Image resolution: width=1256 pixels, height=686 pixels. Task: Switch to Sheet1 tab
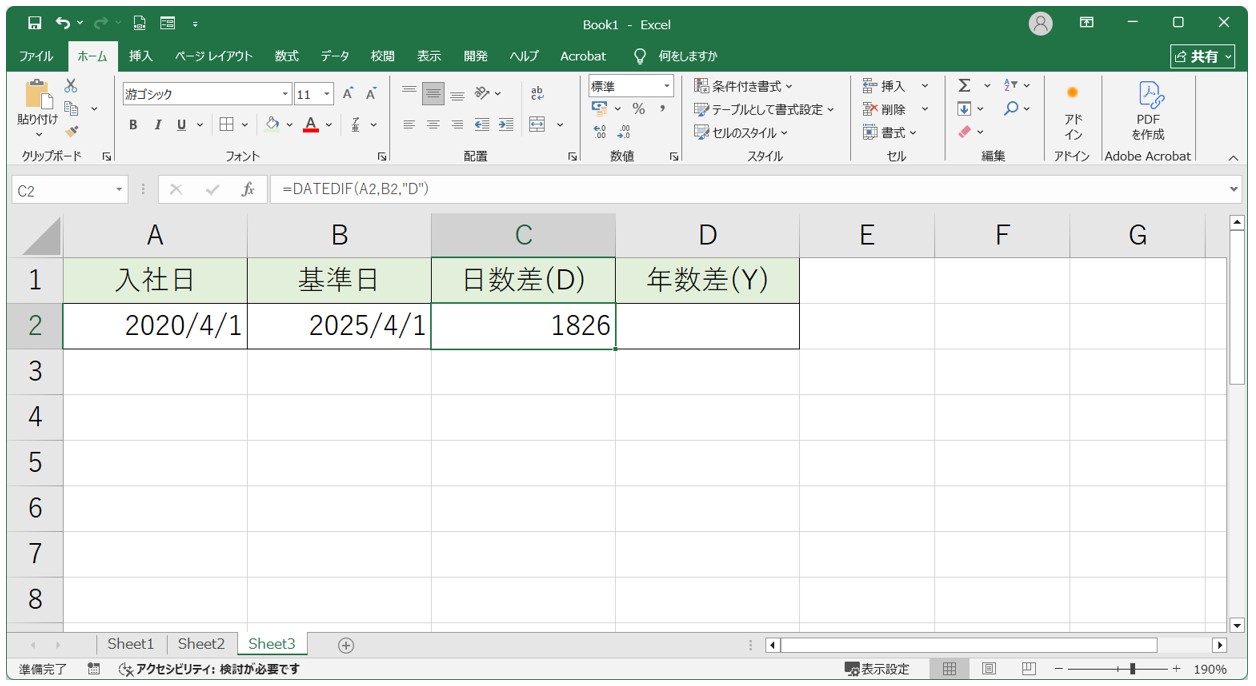pos(131,645)
